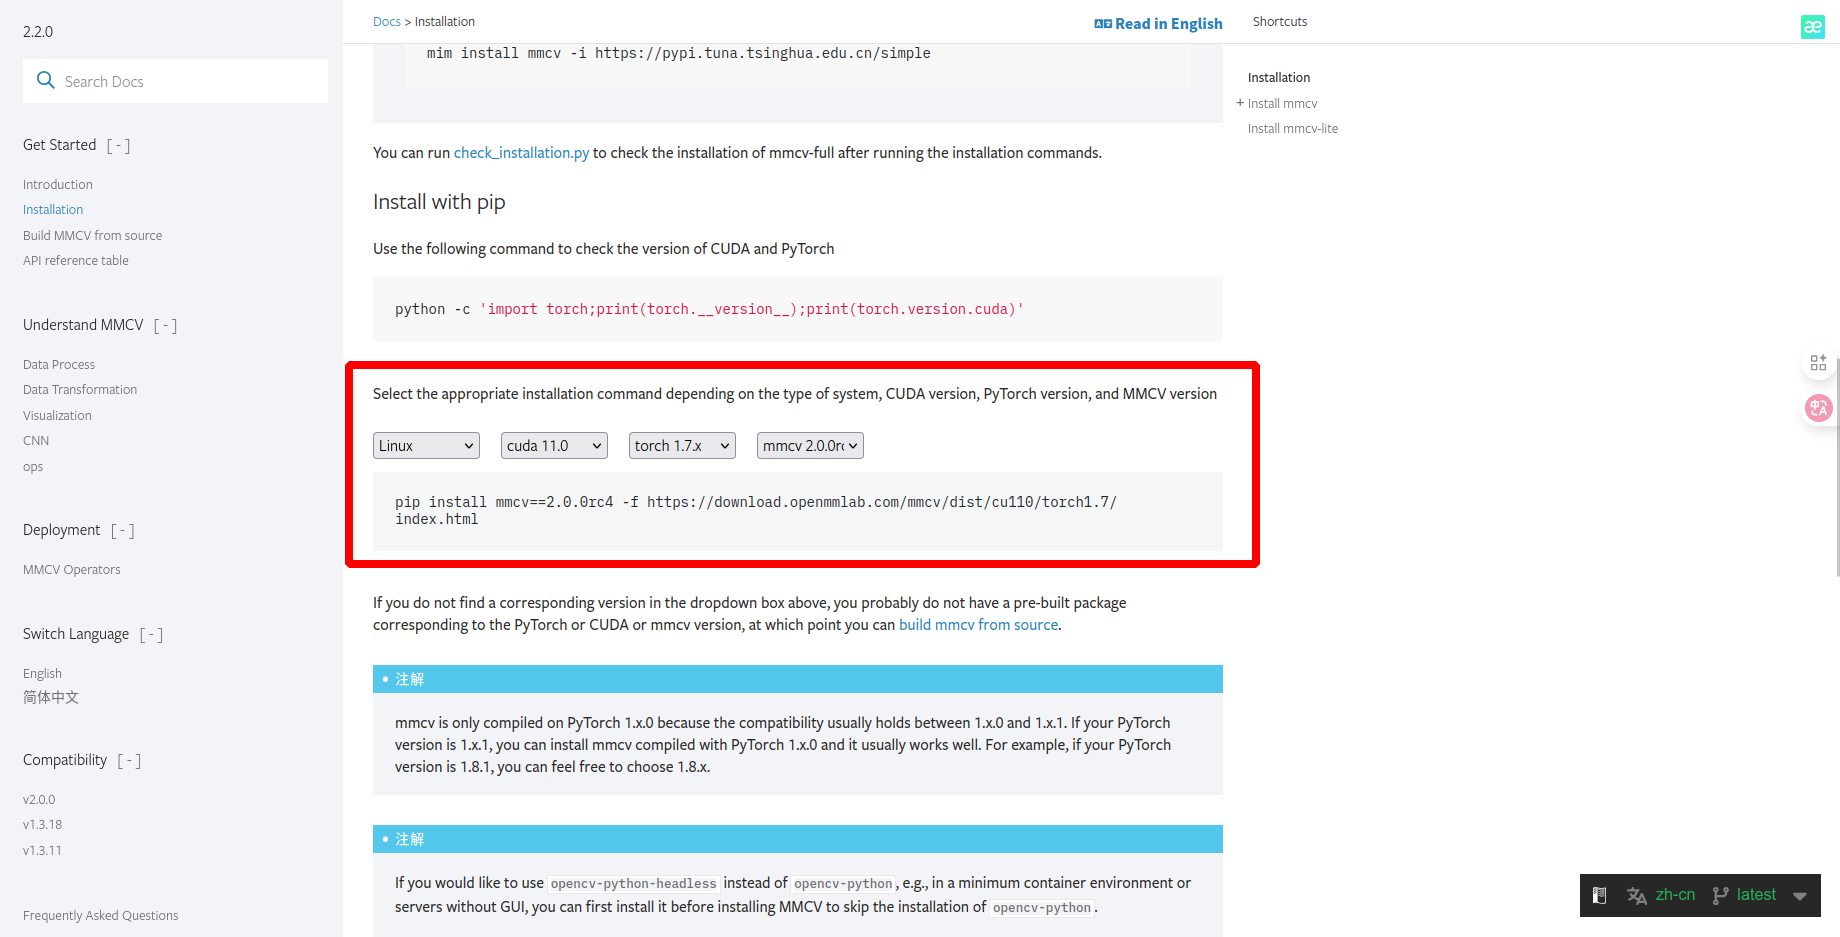The image size is (1840, 937).
Task: Switch language to English in sidebar
Action: 42,674
